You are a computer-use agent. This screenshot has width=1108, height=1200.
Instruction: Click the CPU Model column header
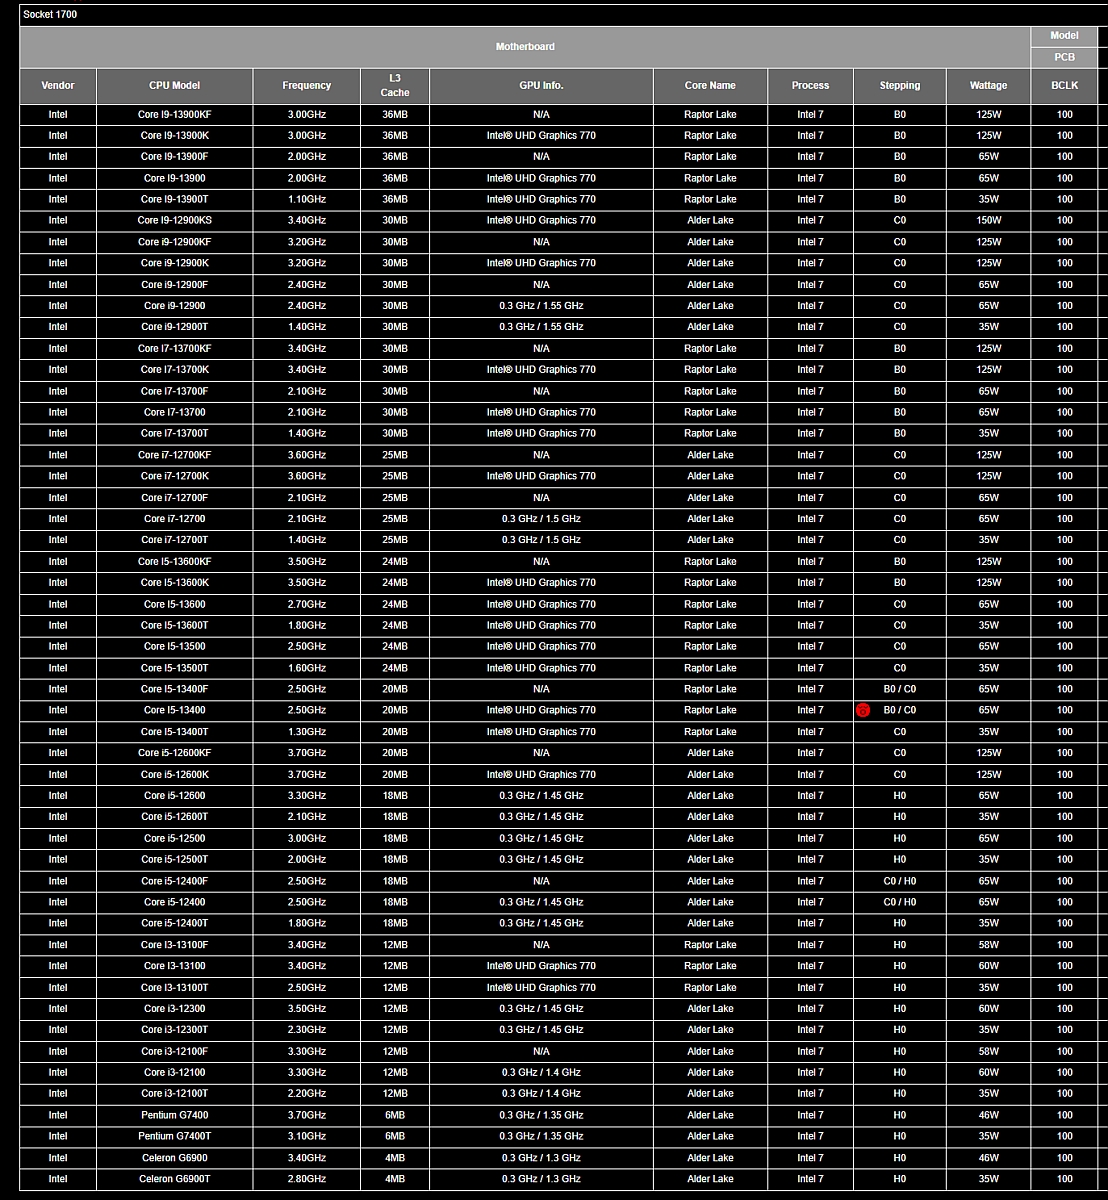pos(175,86)
